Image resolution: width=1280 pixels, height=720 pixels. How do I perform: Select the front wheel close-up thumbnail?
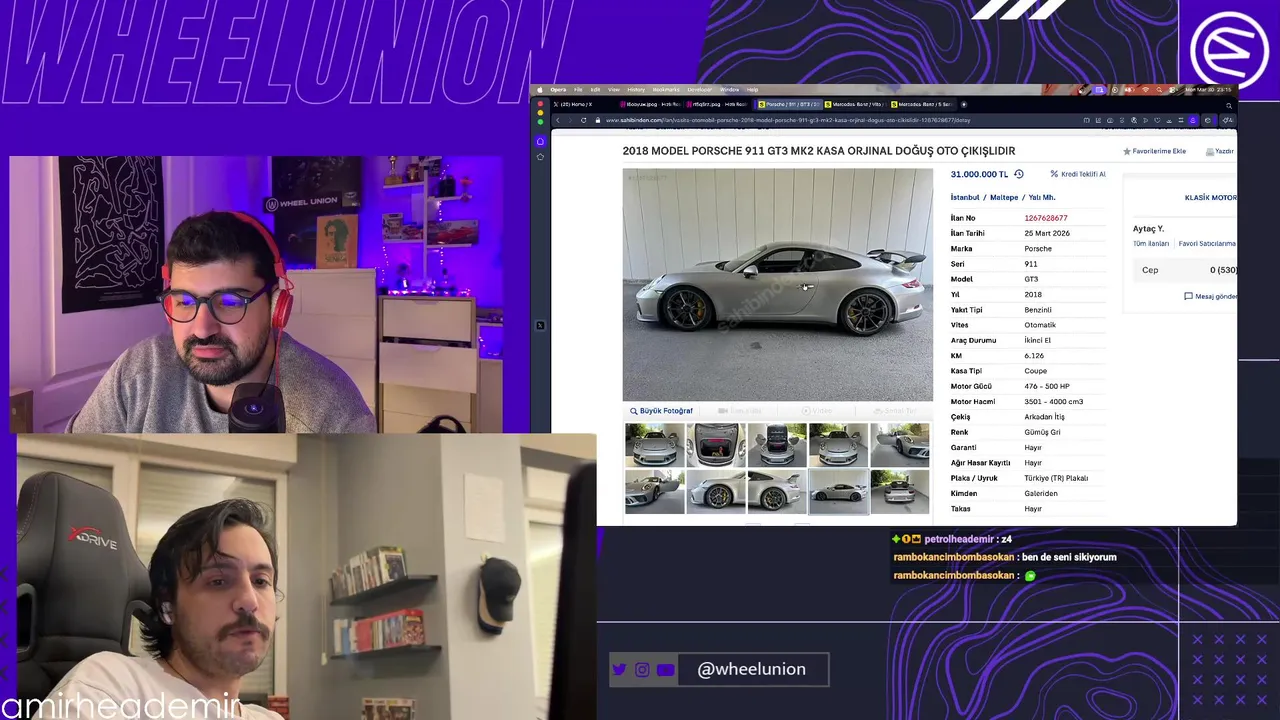716,492
